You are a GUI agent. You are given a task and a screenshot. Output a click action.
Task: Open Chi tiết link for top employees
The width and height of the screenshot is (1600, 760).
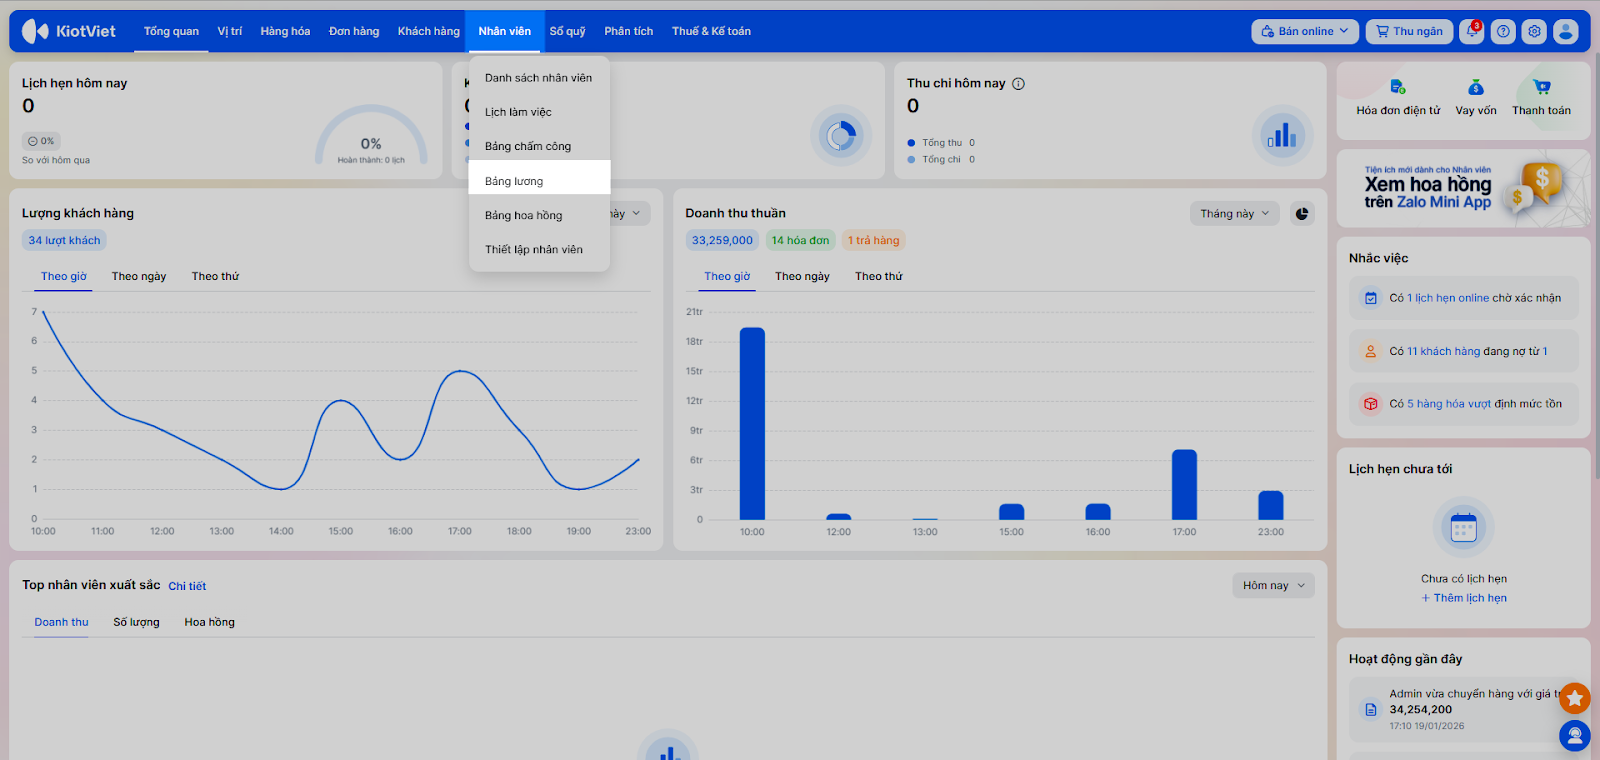click(187, 586)
